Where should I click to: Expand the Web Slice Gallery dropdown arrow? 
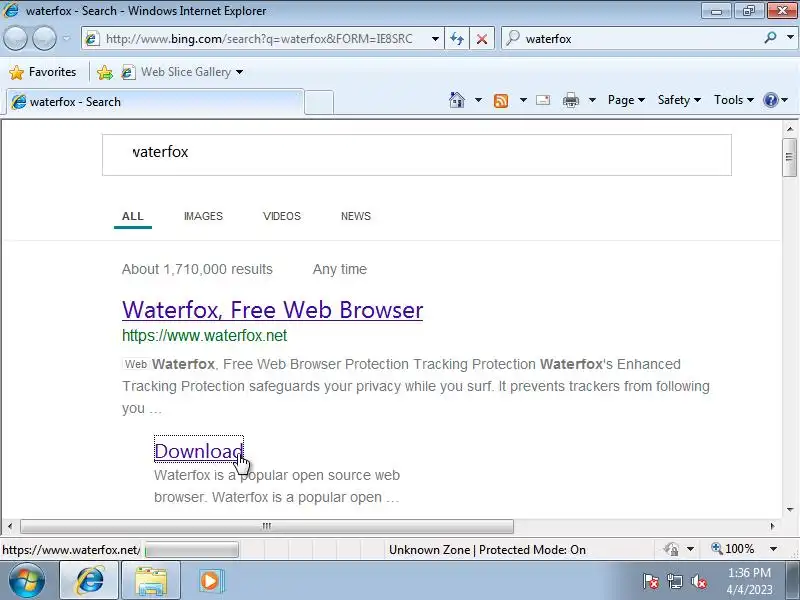pyautogui.click(x=239, y=72)
